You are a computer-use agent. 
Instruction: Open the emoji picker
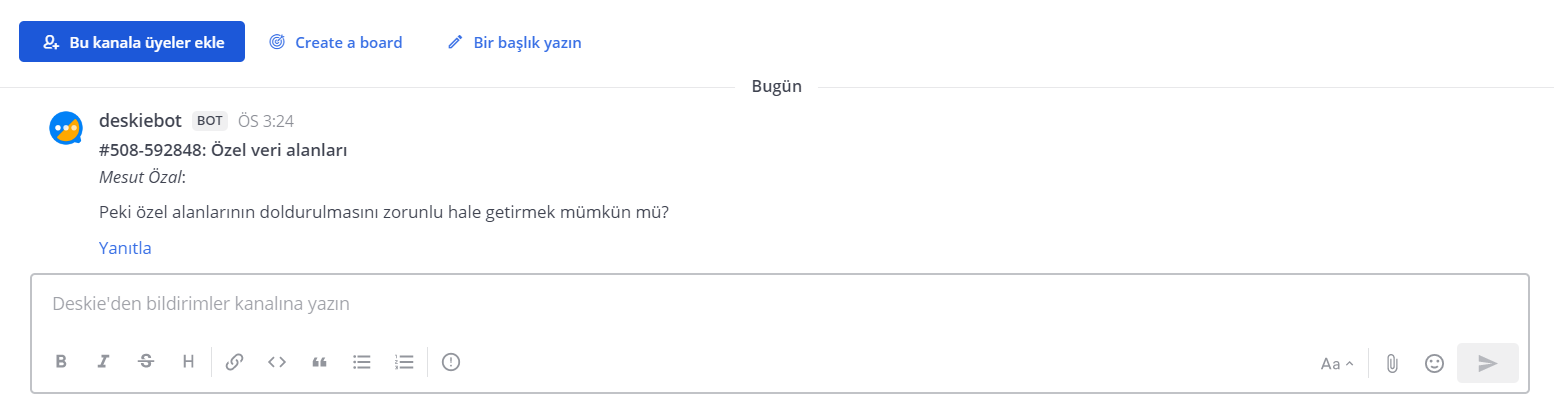click(x=1434, y=364)
